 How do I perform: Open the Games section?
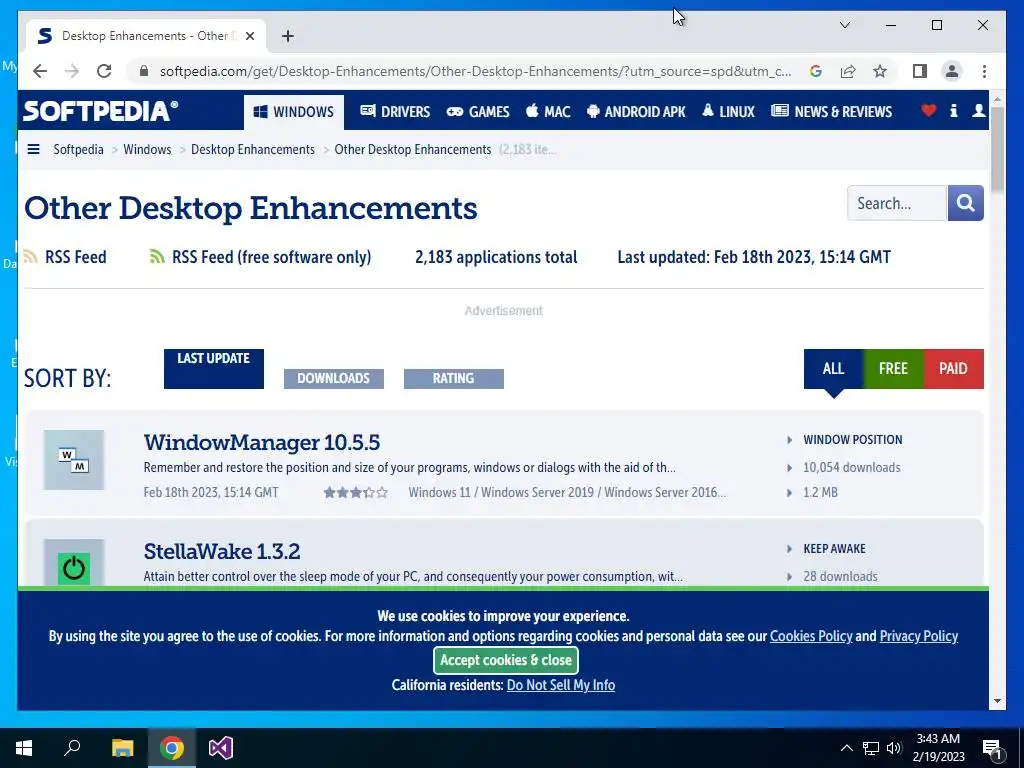click(x=478, y=112)
